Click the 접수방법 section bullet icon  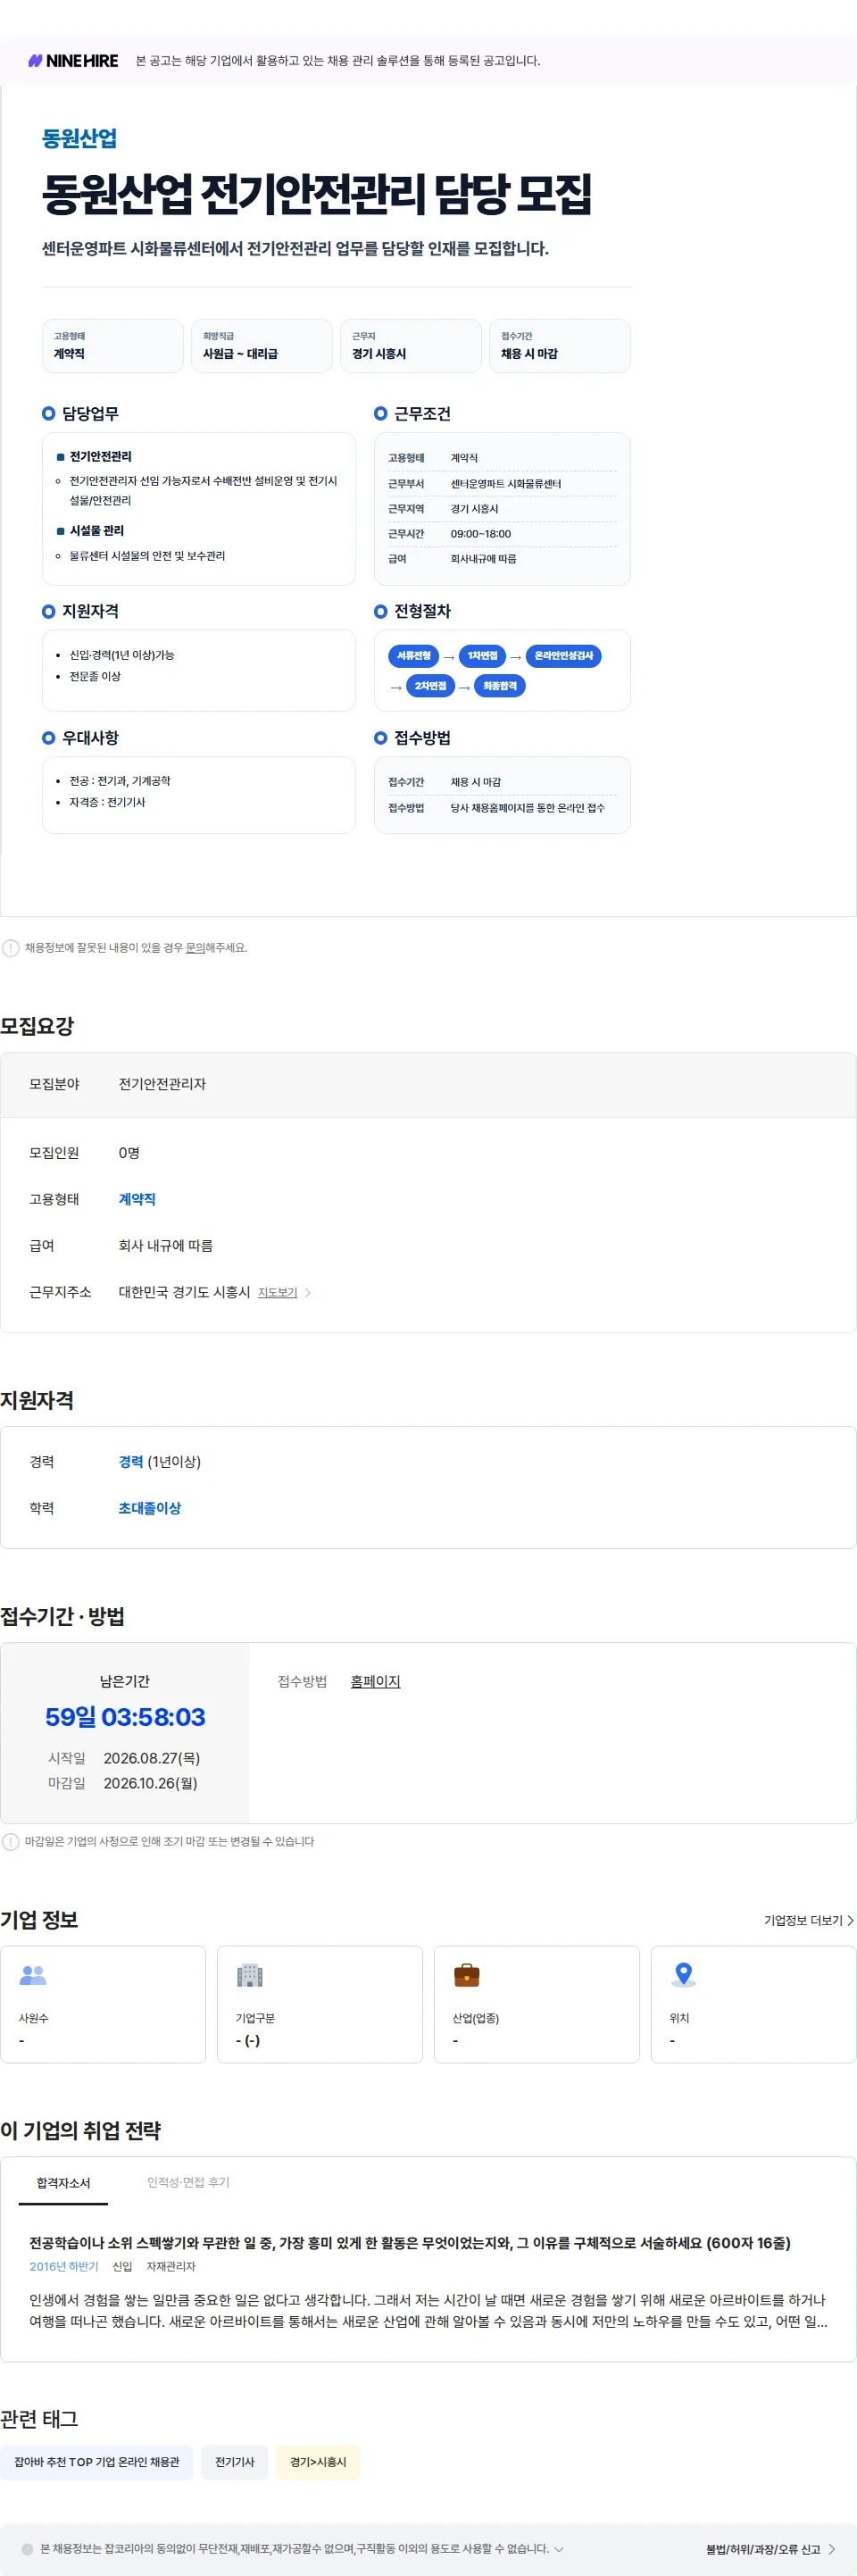380,738
